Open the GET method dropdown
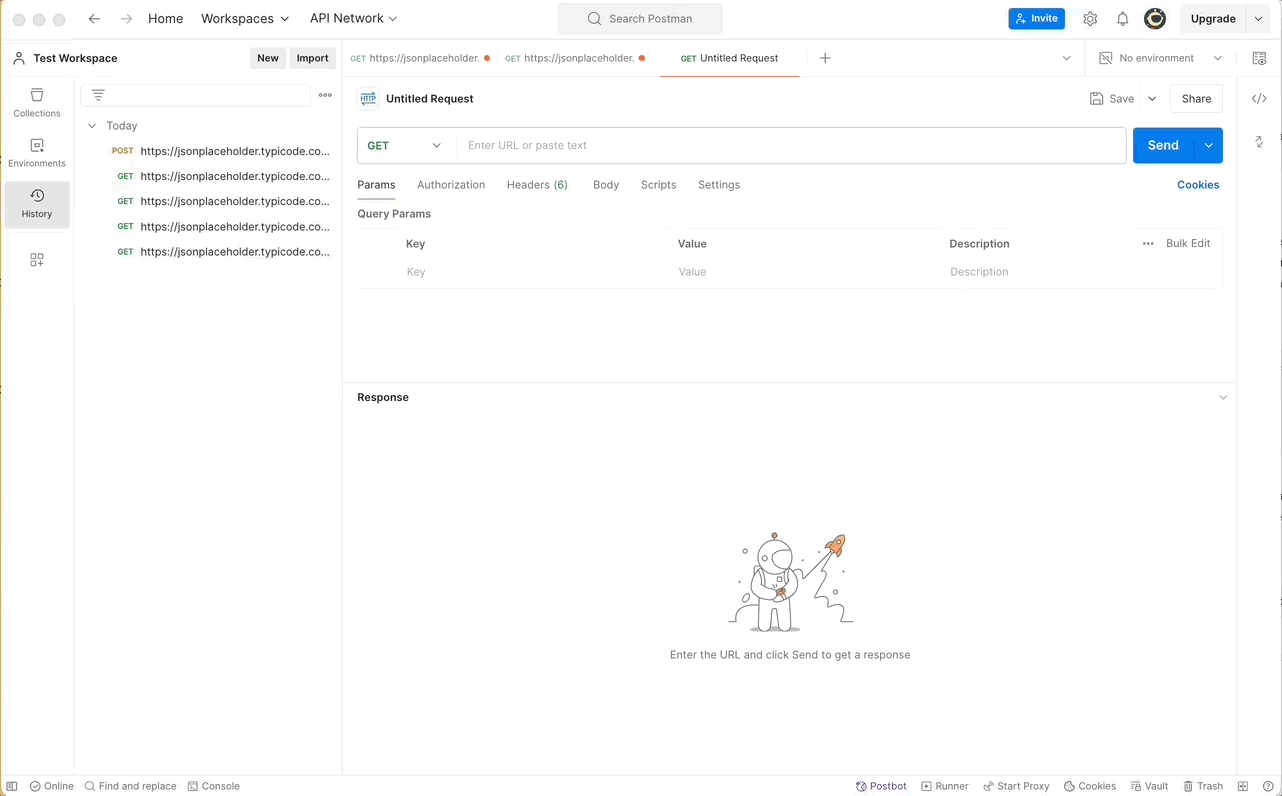The image size is (1282, 796). pos(405,145)
